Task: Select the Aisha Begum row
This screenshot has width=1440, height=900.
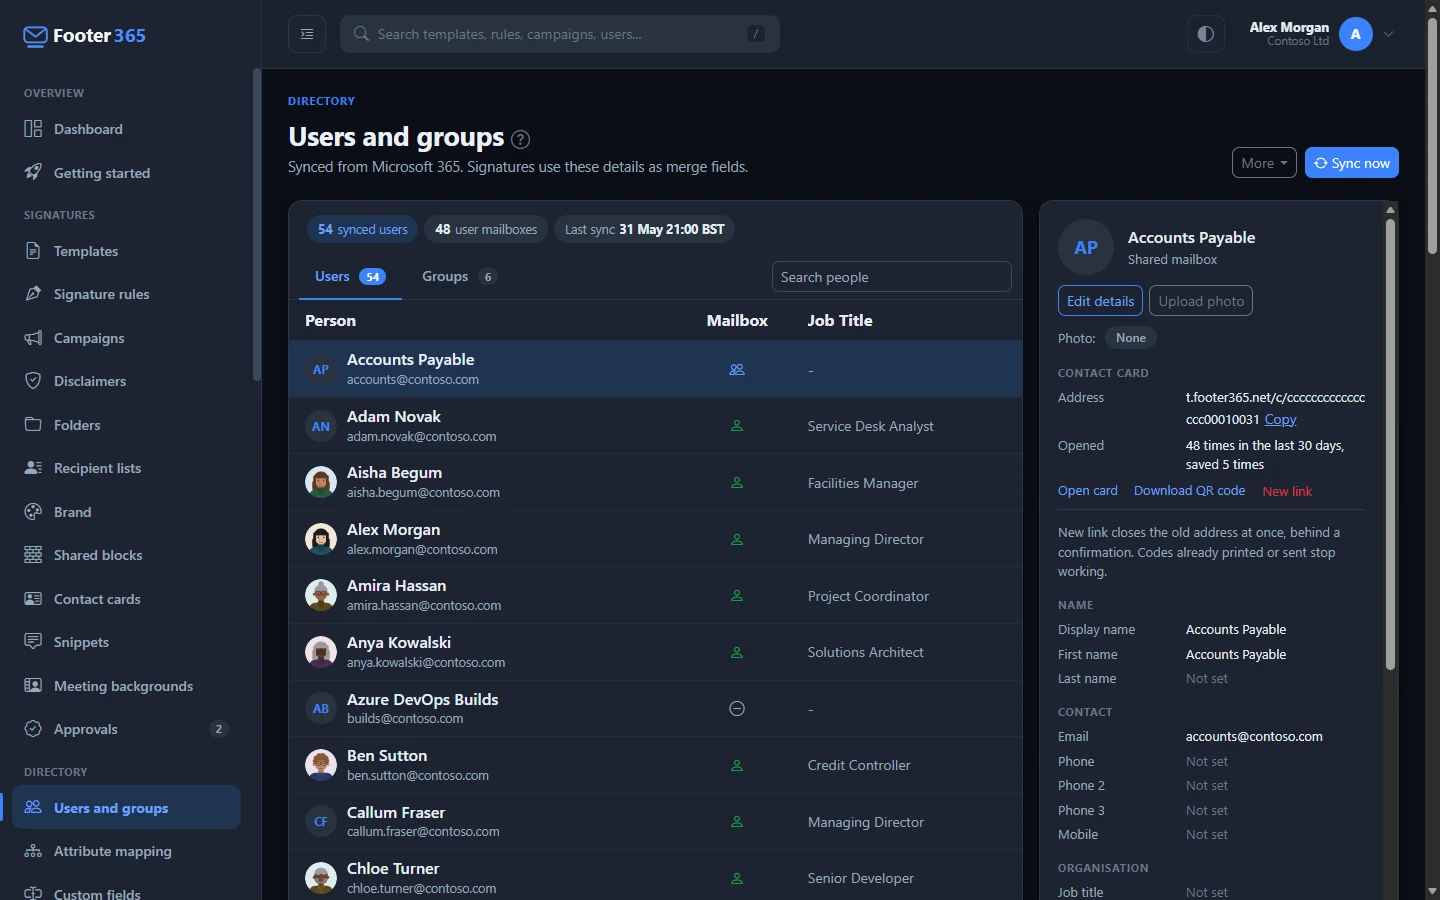Action: point(656,483)
